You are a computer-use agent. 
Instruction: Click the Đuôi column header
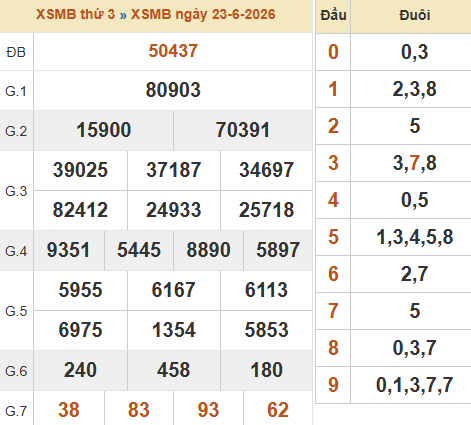(415, 15)
